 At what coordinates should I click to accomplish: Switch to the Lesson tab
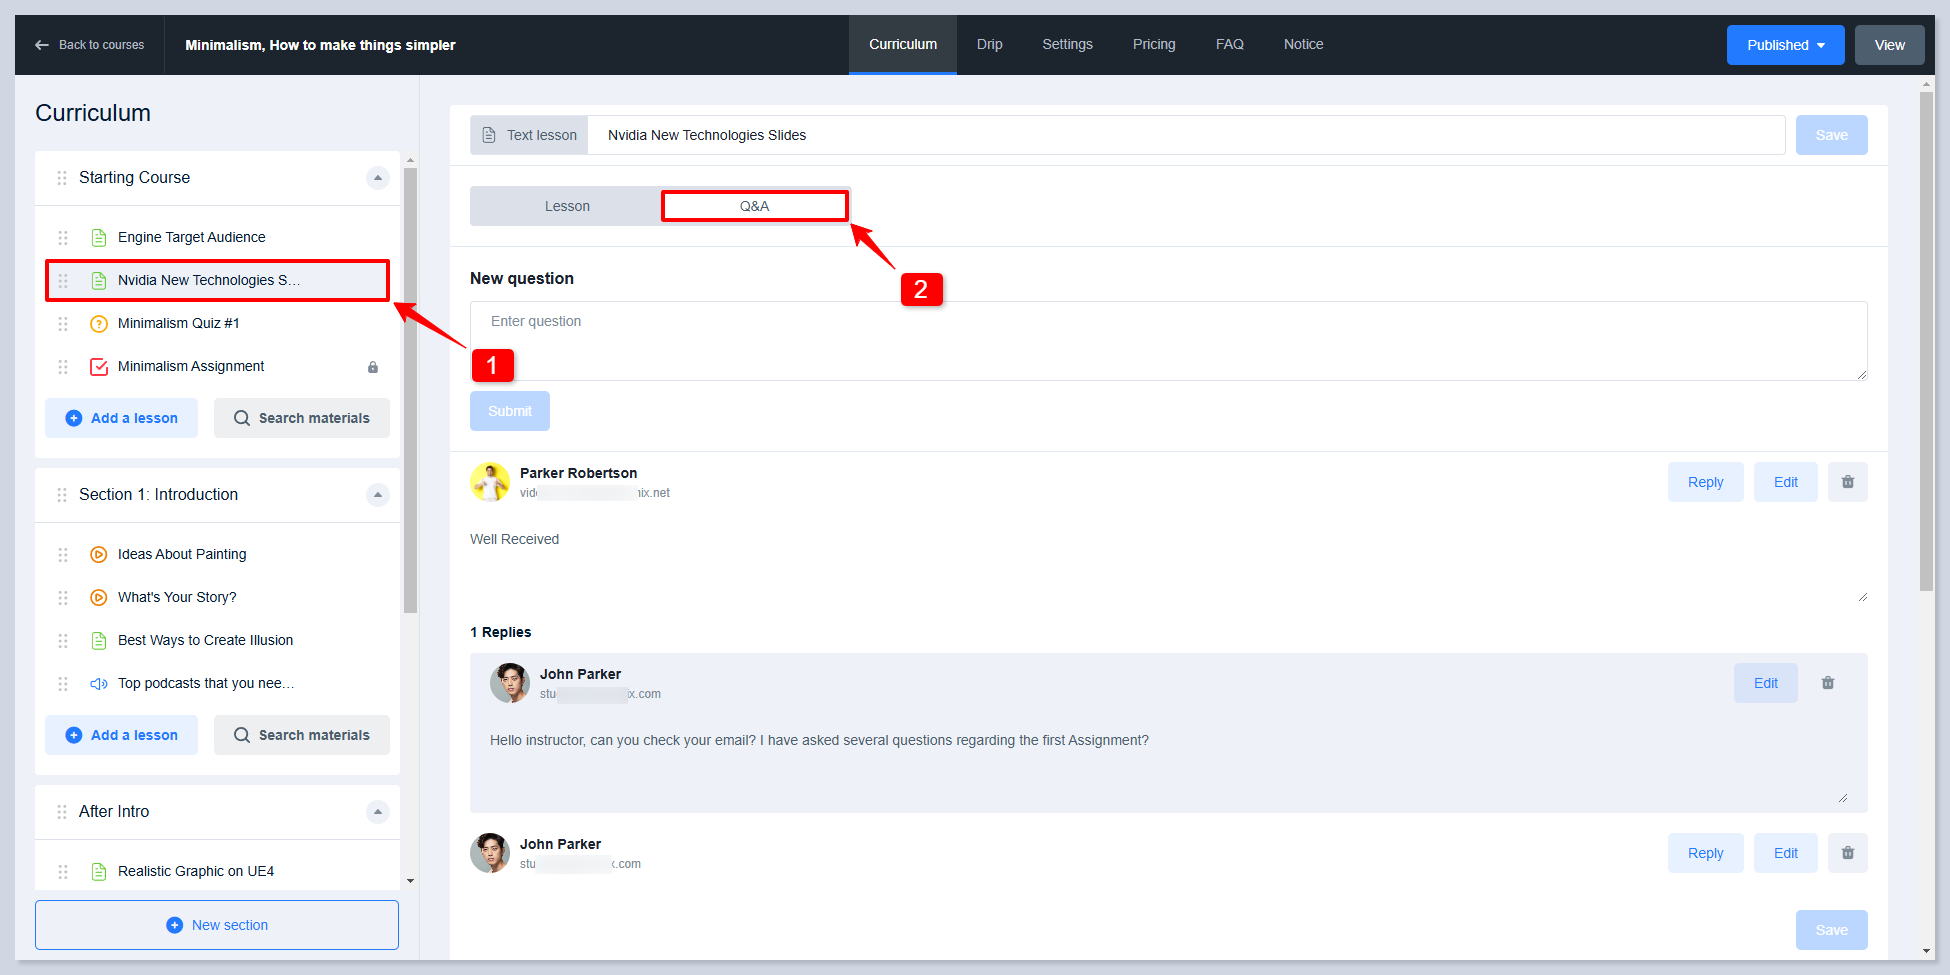point(567,206)
